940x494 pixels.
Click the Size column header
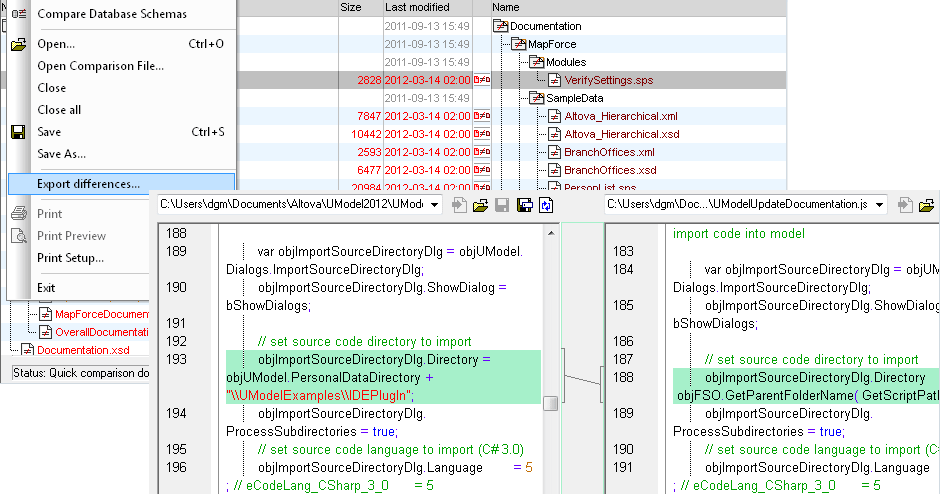[351, 7]
